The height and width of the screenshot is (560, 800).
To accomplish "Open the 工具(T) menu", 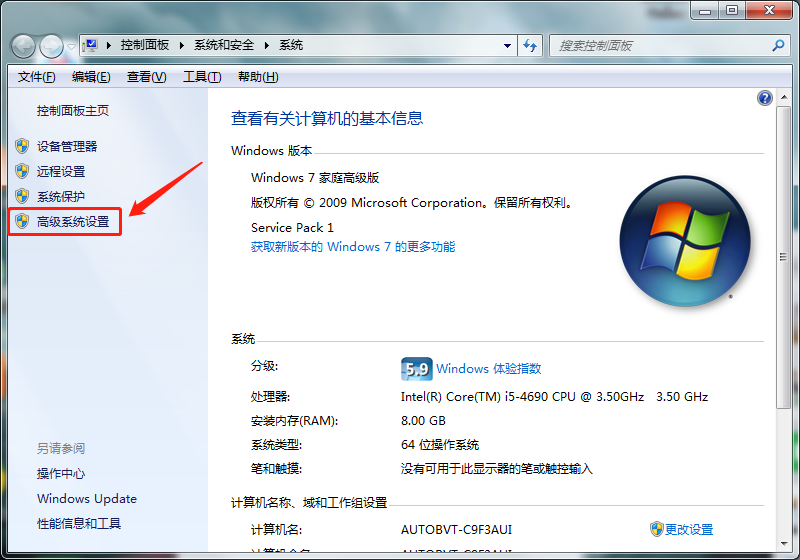I will pos(202,77).
